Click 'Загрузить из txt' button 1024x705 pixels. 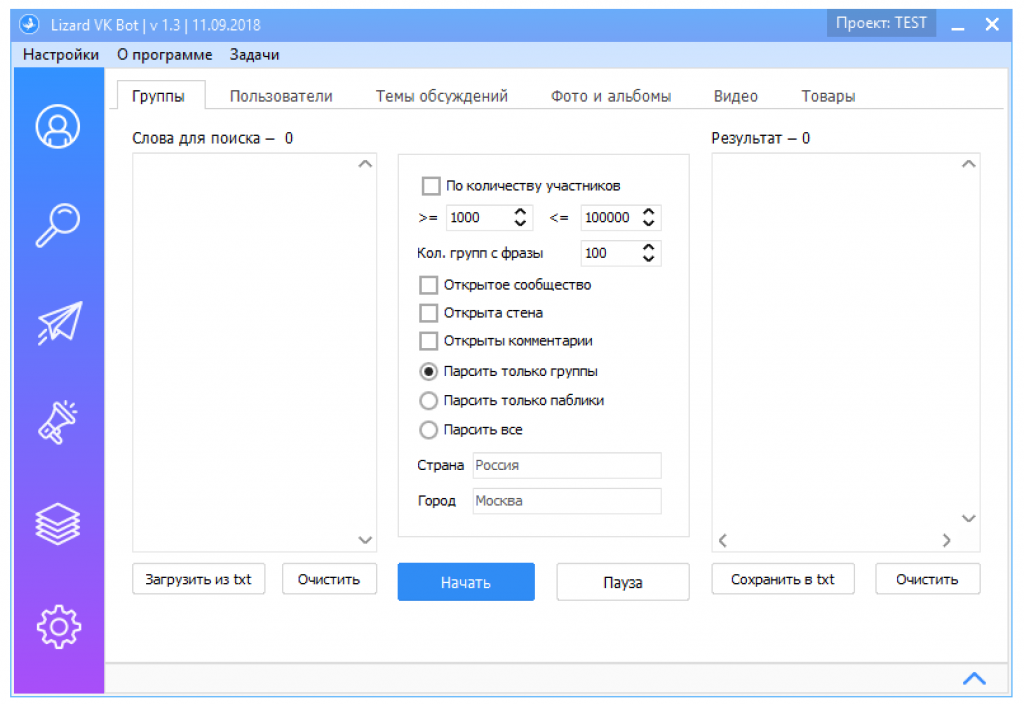point(199,580)
